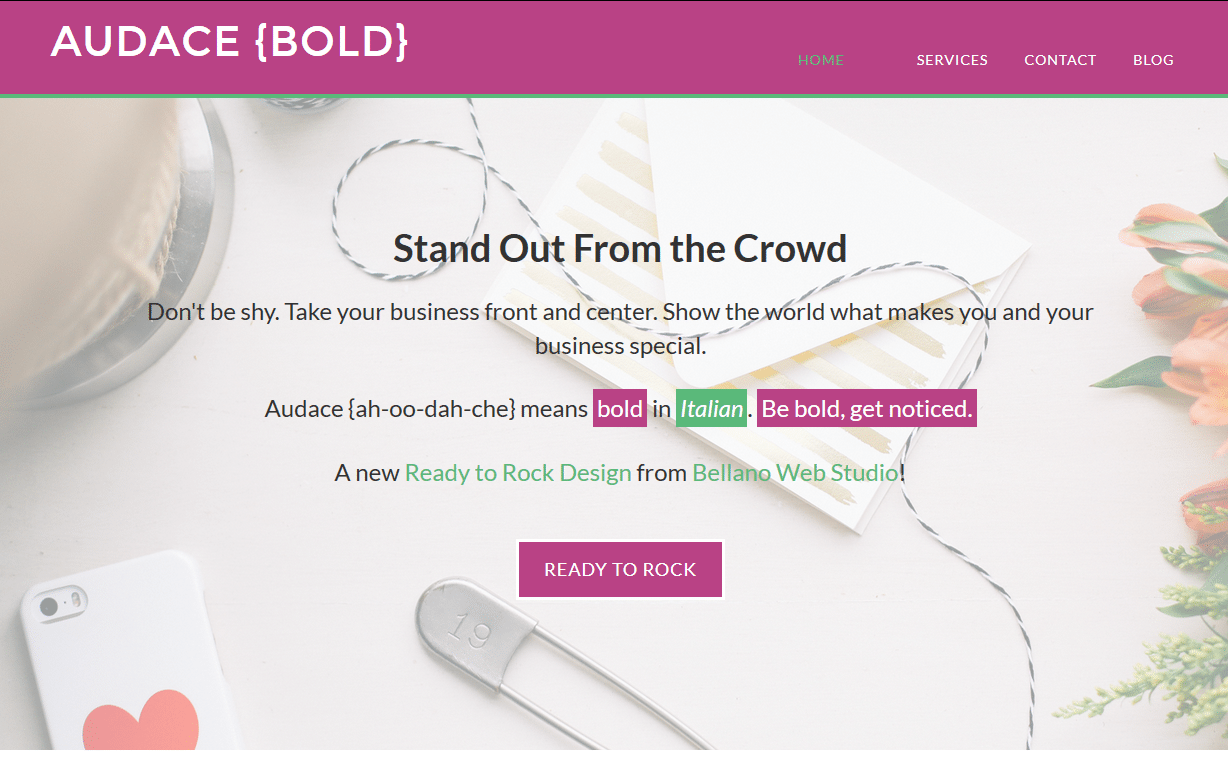Click the white phone's camera lens
Image resolution: width=1228 pixels, height=768 pixels.
point(49,606)
